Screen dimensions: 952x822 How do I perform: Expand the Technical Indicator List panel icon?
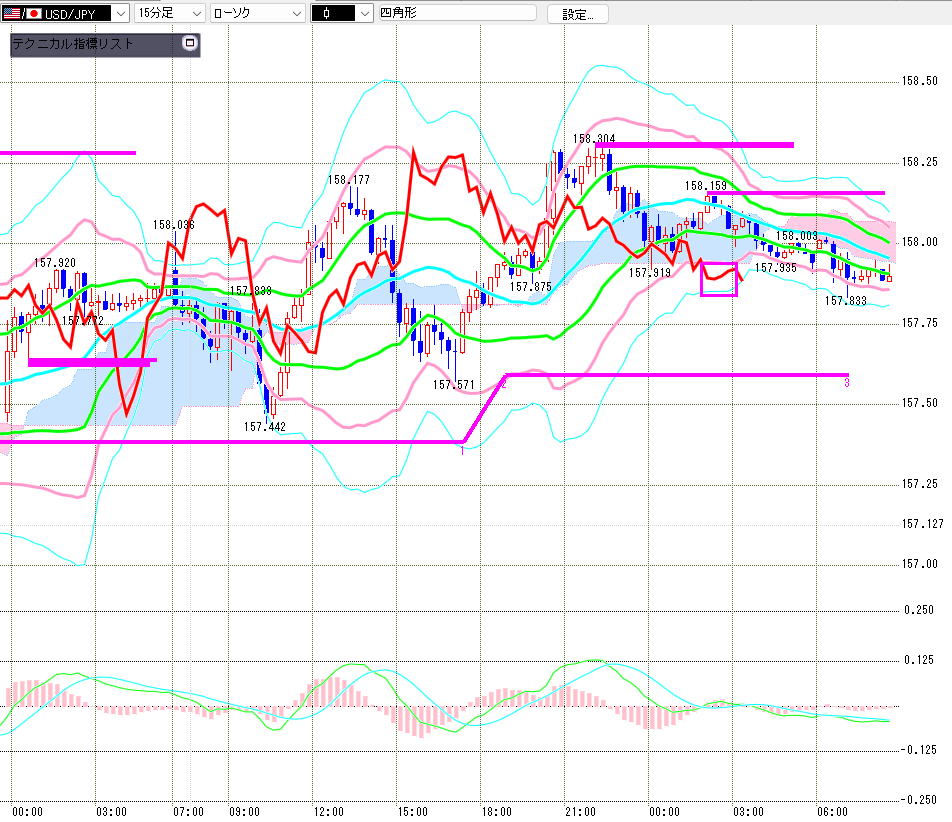click(x=189, y=43)
